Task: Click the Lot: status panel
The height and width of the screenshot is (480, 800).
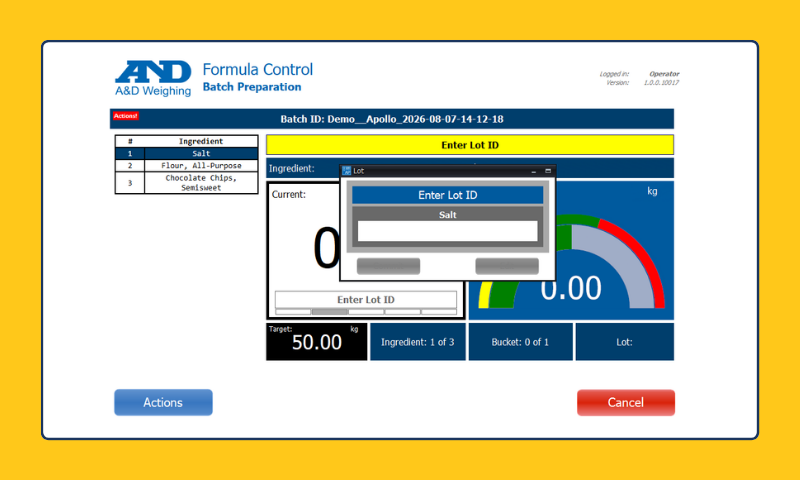Action: (624, 342)
